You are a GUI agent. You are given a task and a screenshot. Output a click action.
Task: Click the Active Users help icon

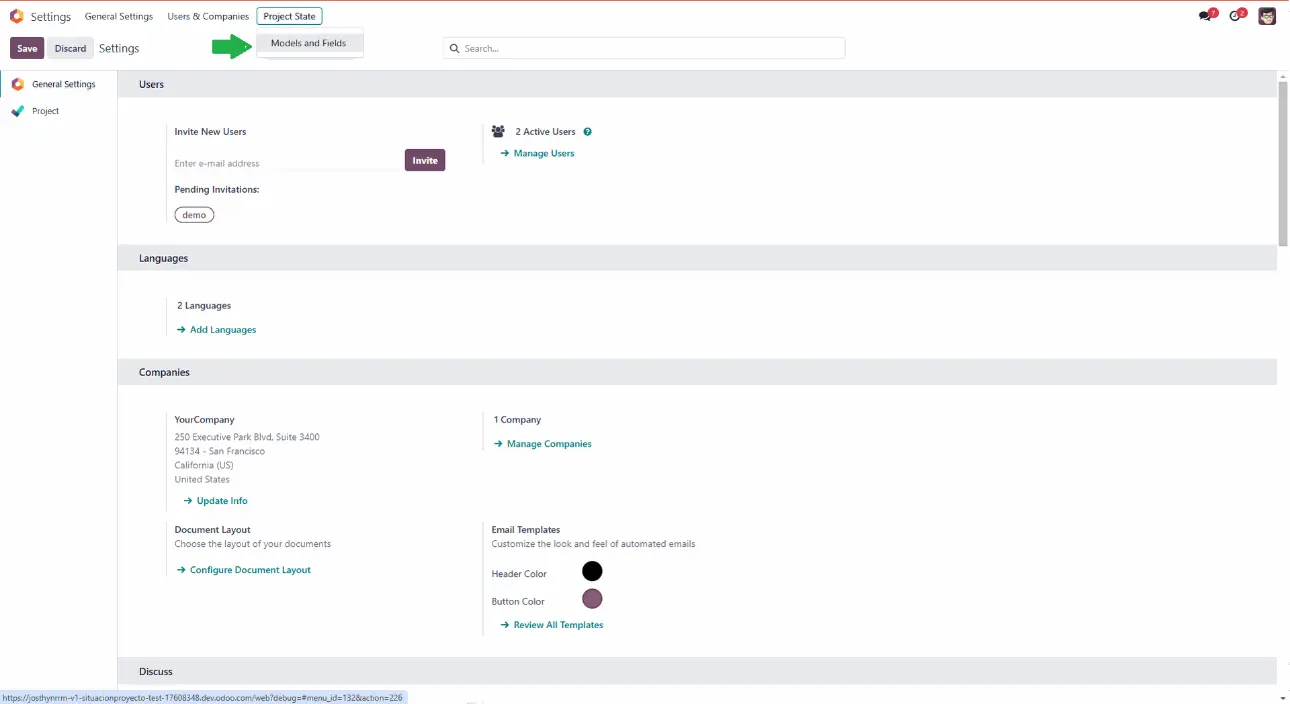click(x=588, y=132)
